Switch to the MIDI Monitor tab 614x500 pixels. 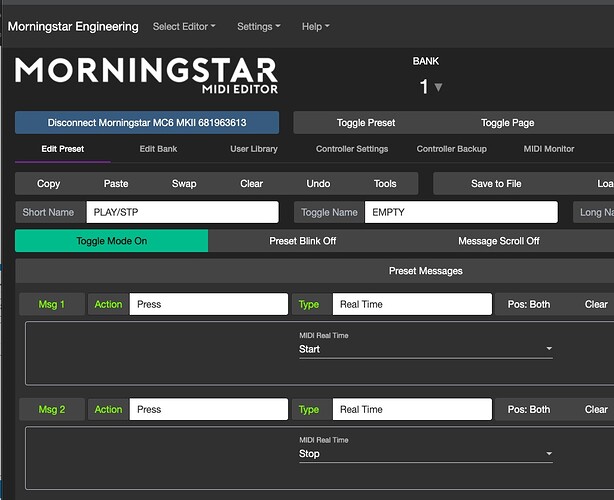pos(549,149)
